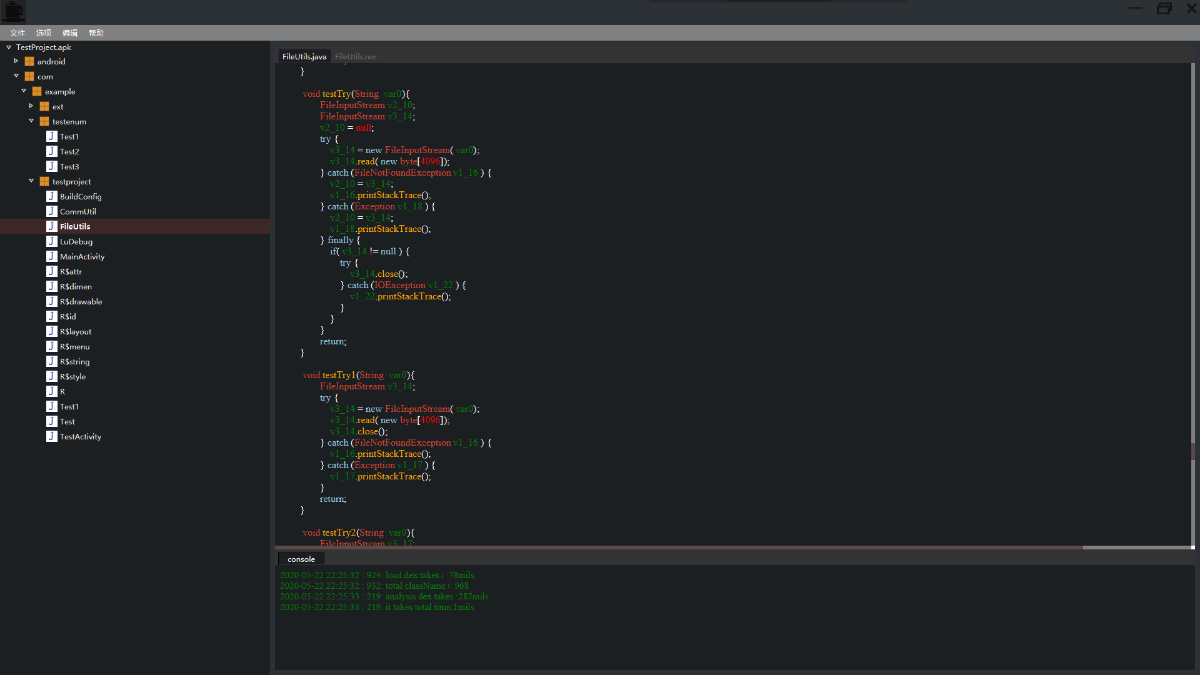Screen dimensions: 1200x675
Task: Open the 编辑 (Edit) menu
Action: tap(70, 33)
